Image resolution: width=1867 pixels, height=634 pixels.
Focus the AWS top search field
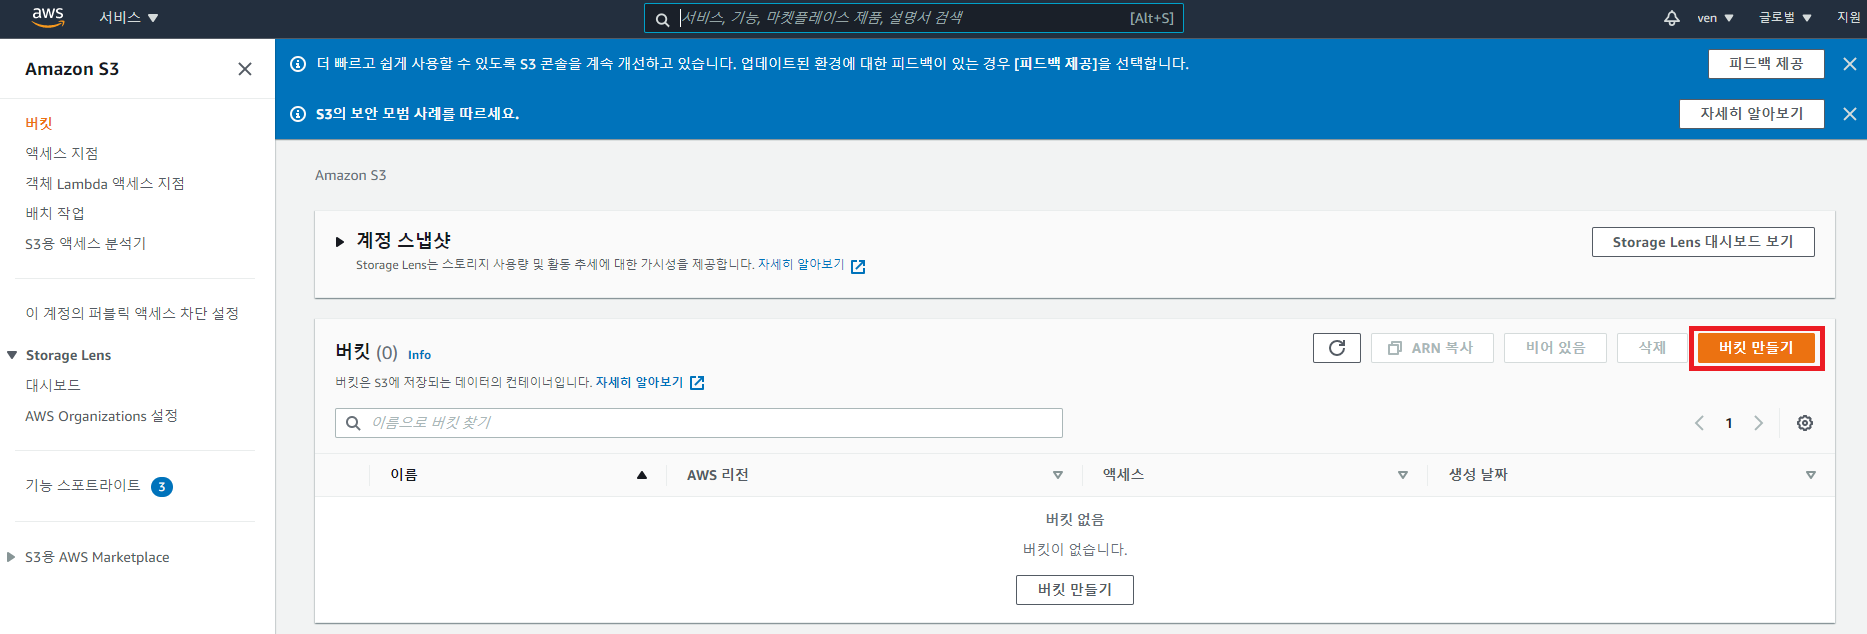coord(913,18)
